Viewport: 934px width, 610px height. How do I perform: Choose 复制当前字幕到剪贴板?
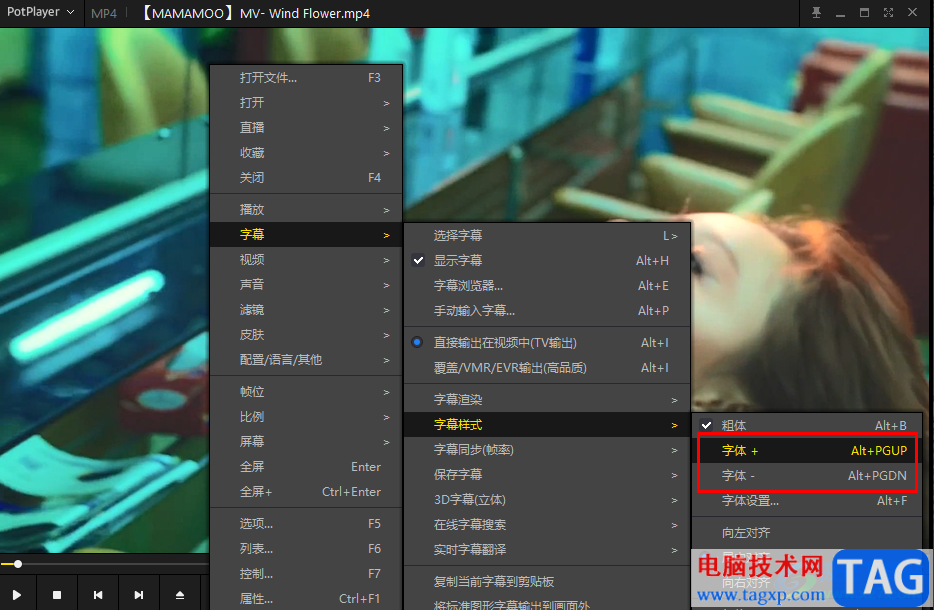[547, 581]
